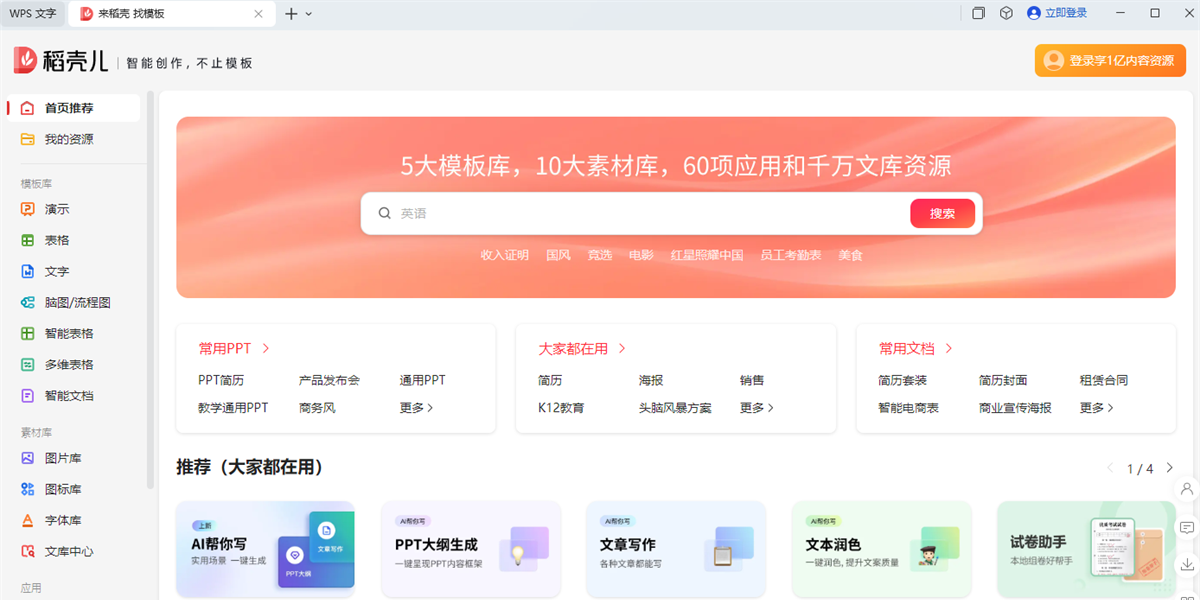Open the new tab dropdown arrow
This screenshot has height=600, width=1200.
tap(306, 14)
